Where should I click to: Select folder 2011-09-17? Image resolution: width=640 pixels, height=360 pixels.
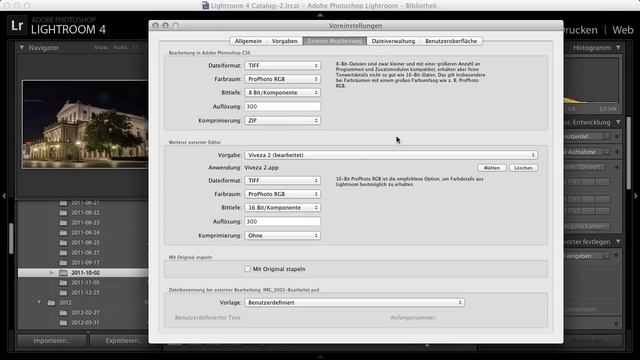point(85,262)
